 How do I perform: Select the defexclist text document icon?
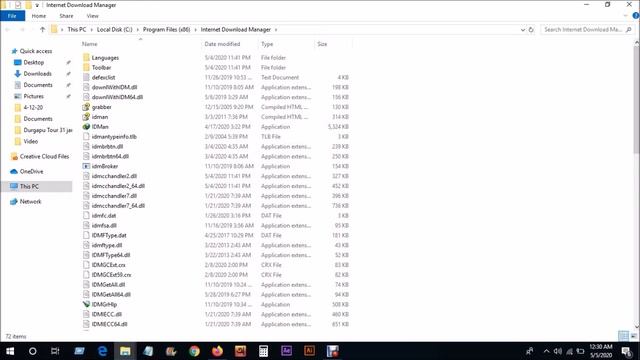(86, 77)
